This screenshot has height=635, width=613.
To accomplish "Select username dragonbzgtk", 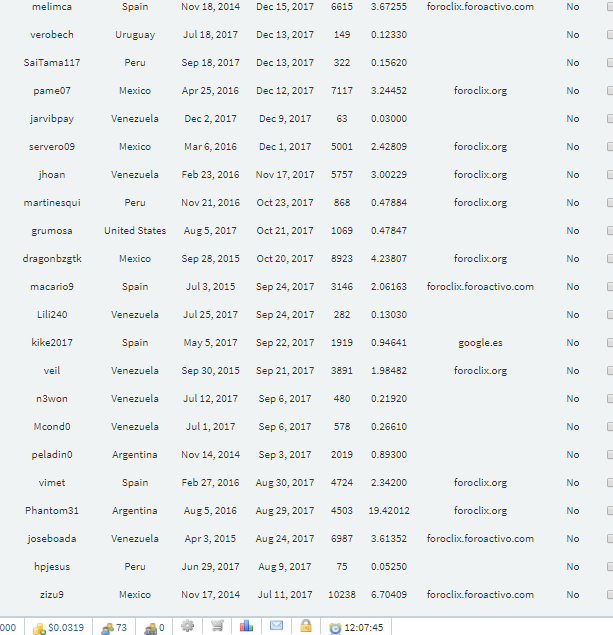I will (x=52, y=258).
